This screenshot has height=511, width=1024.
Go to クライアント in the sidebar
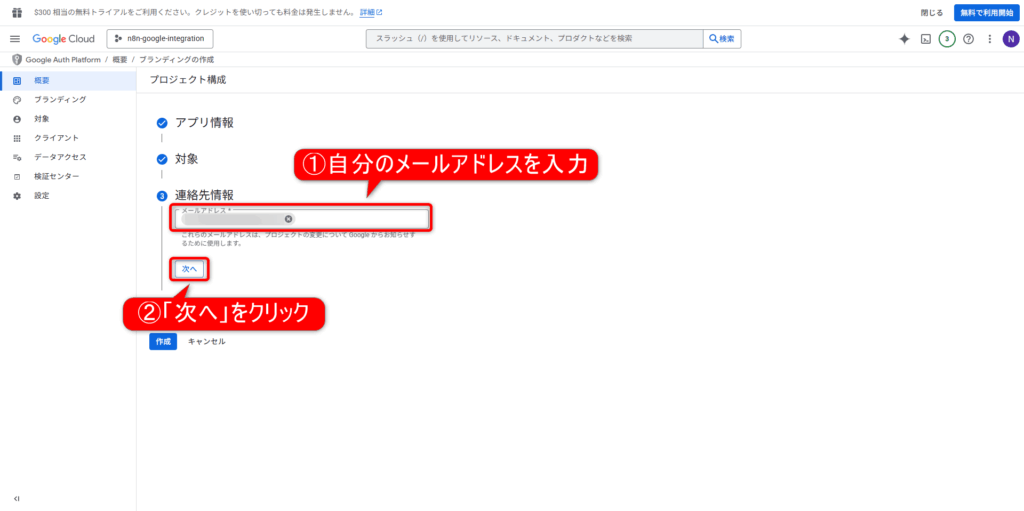(56, 138)
